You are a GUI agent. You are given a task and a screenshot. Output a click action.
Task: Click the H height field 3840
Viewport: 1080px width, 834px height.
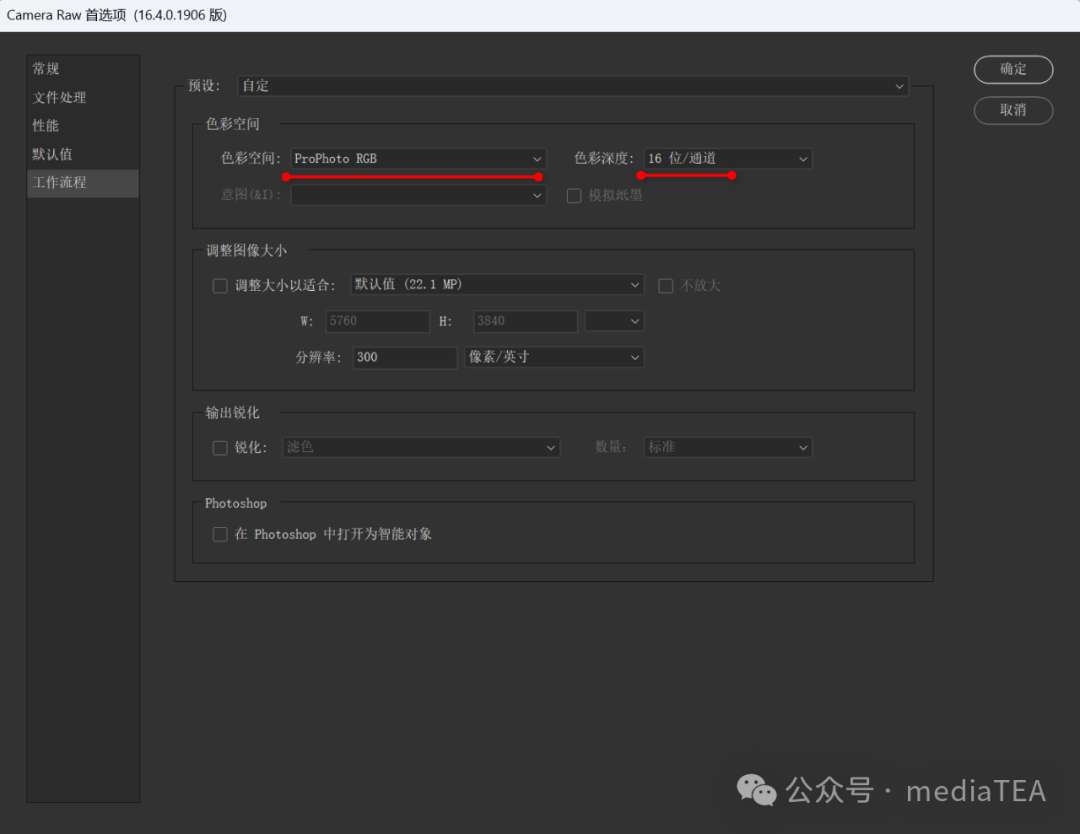[526, 321]
